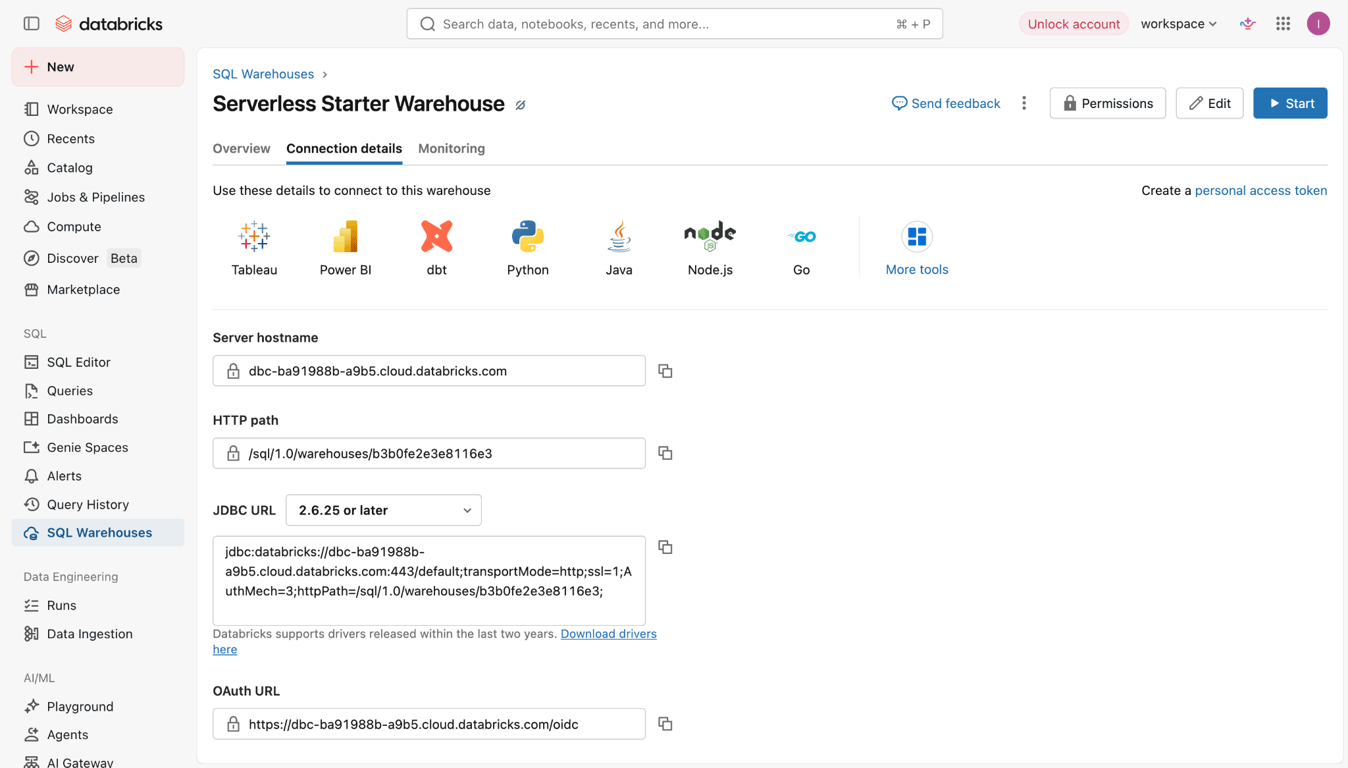
Task: Start the warehouse
Action: pyautogui.click(x=1290, y=103)
